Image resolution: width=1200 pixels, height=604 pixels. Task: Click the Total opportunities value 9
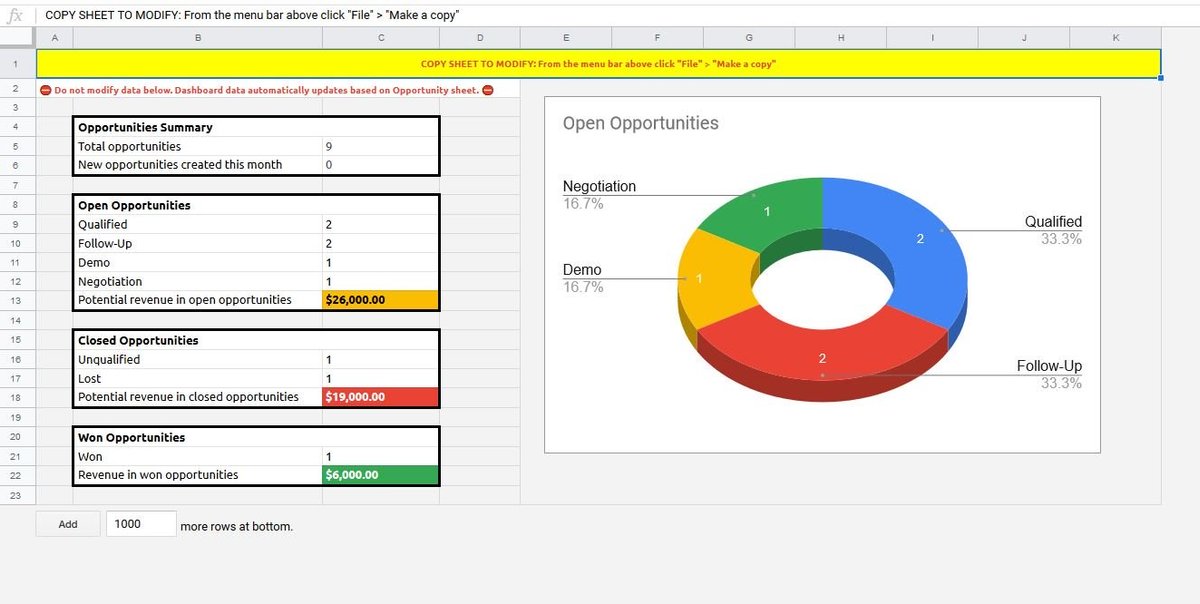(x=381, y=146)
